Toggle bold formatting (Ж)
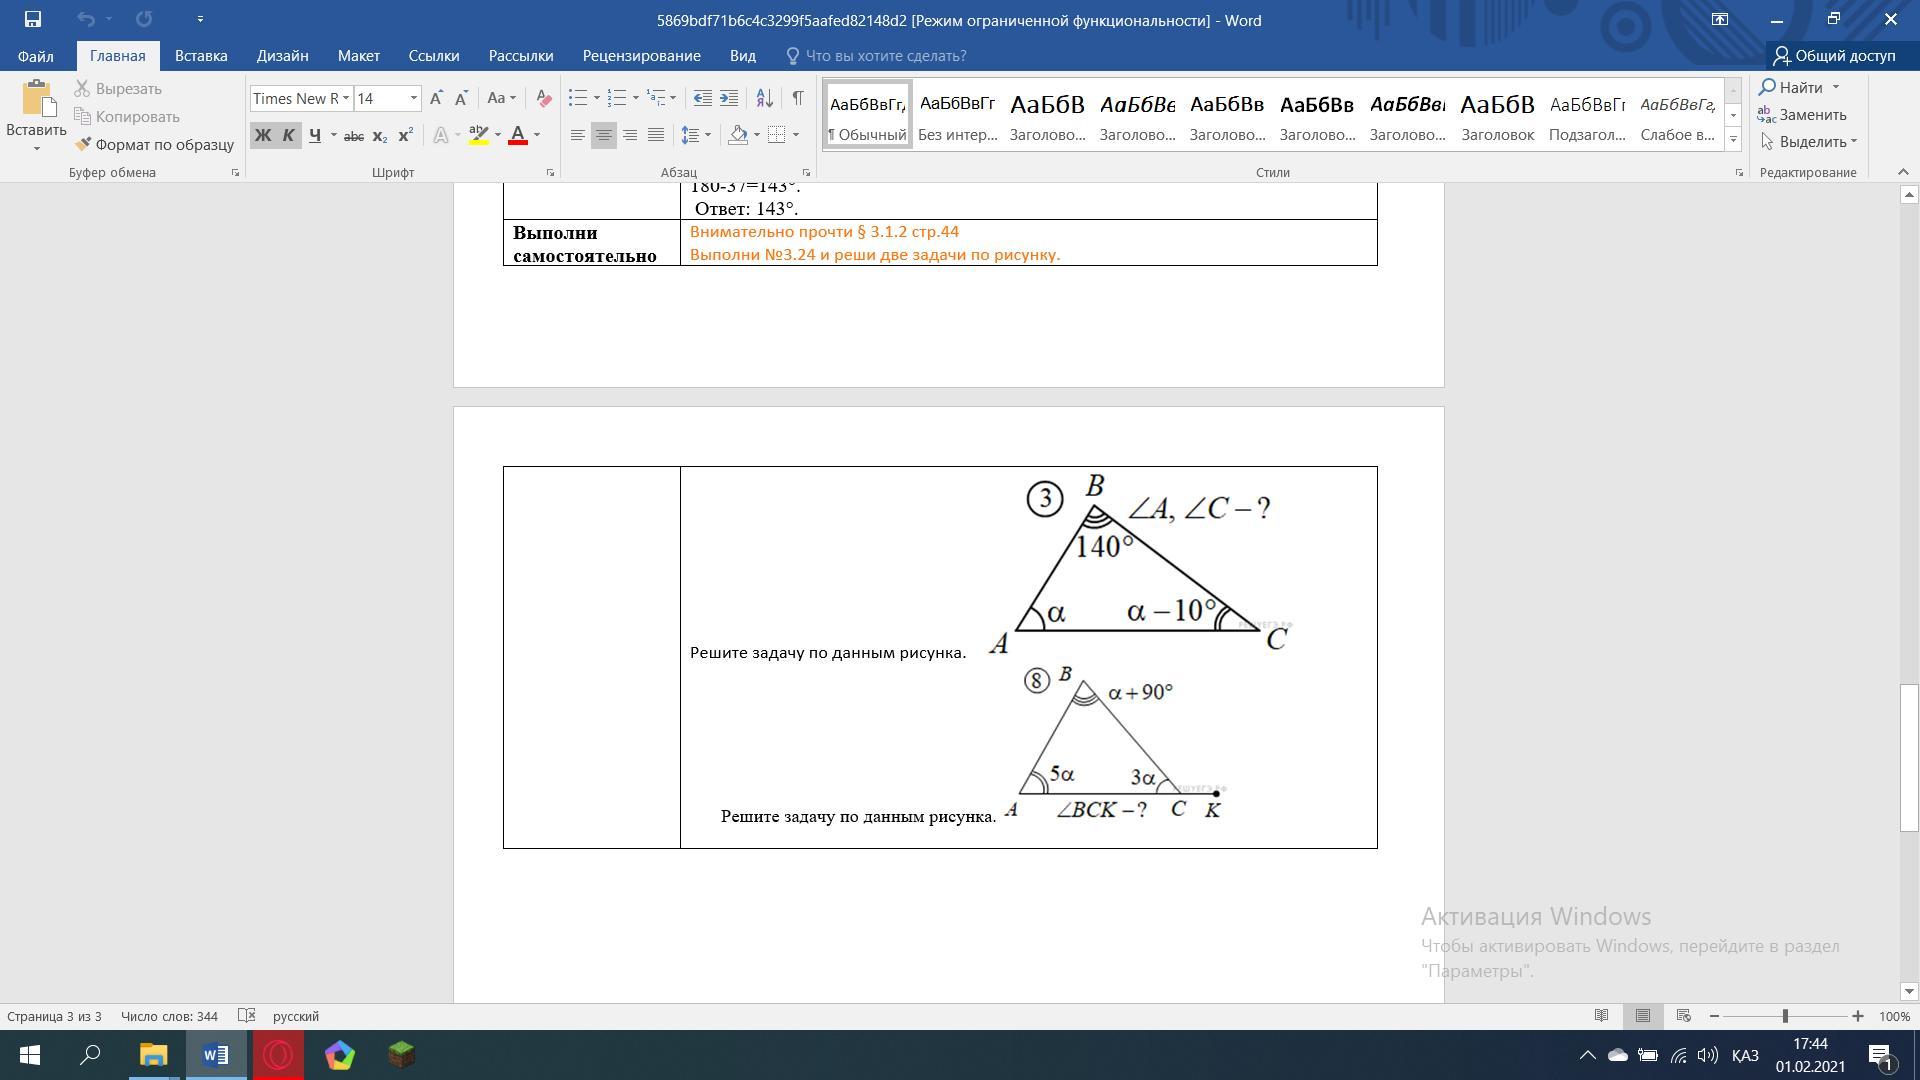Image resolution: width=1920 pixels, height=1080 pixels. coord(262,135)
